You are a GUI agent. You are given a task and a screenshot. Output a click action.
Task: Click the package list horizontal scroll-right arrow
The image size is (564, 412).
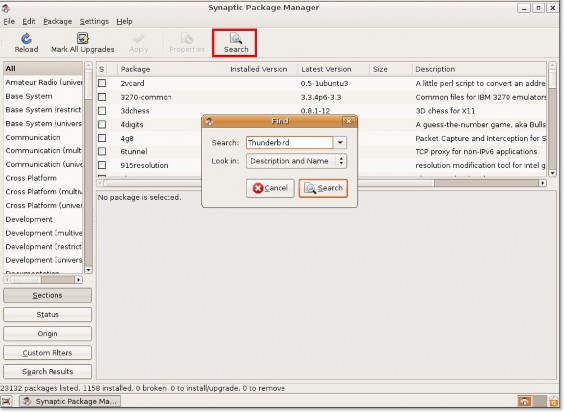[542, 183]
